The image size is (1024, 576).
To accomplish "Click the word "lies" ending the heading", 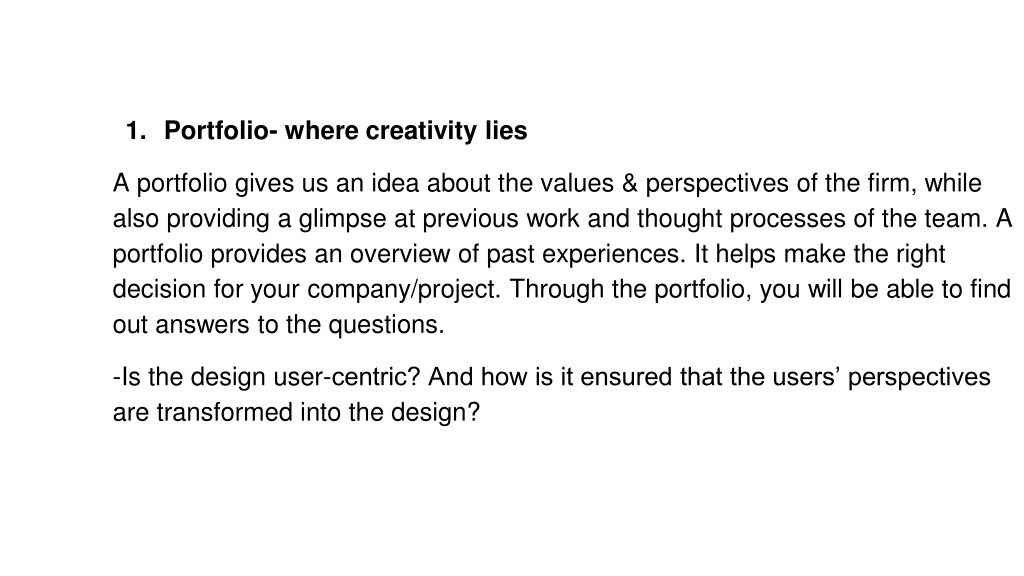I will click(506, 131).
